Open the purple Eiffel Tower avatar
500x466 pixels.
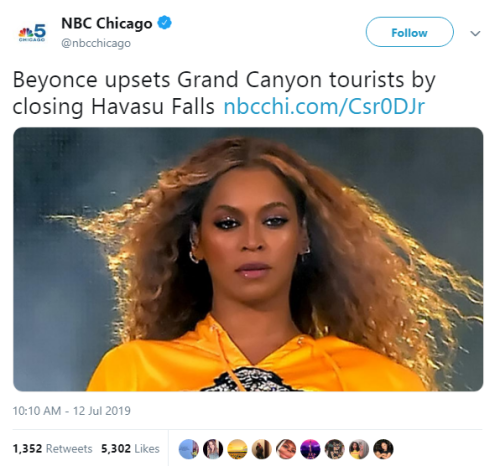(310, 449)
